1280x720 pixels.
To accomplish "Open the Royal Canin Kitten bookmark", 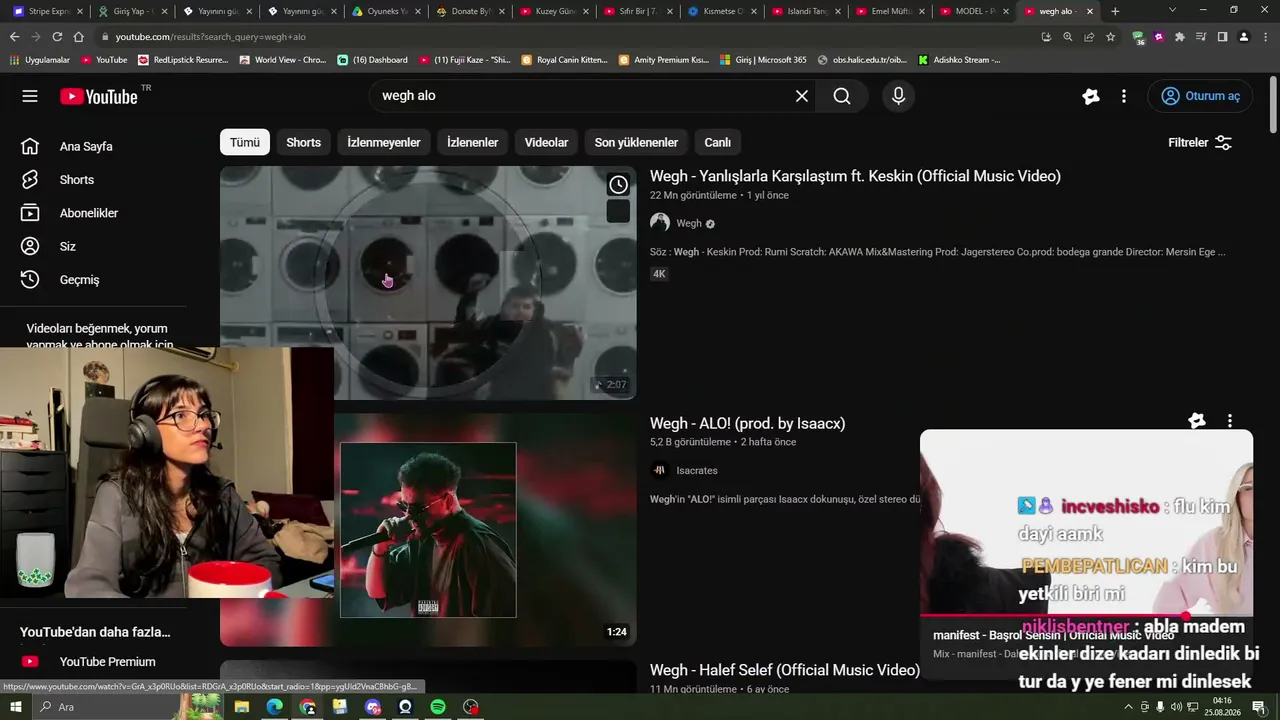I will 564,60.
